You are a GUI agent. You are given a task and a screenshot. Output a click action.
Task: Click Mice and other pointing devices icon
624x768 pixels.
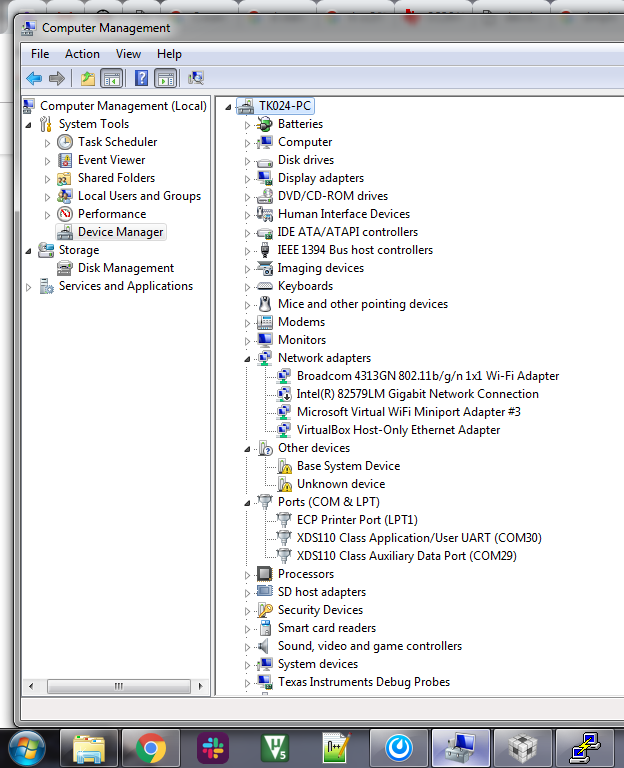tap(264, 304)
